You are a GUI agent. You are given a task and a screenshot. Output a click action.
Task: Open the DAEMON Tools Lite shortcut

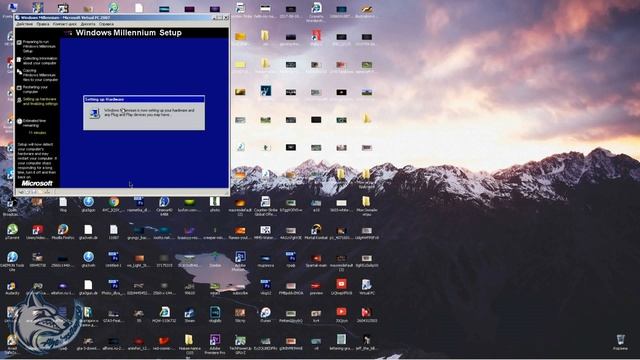12,260
